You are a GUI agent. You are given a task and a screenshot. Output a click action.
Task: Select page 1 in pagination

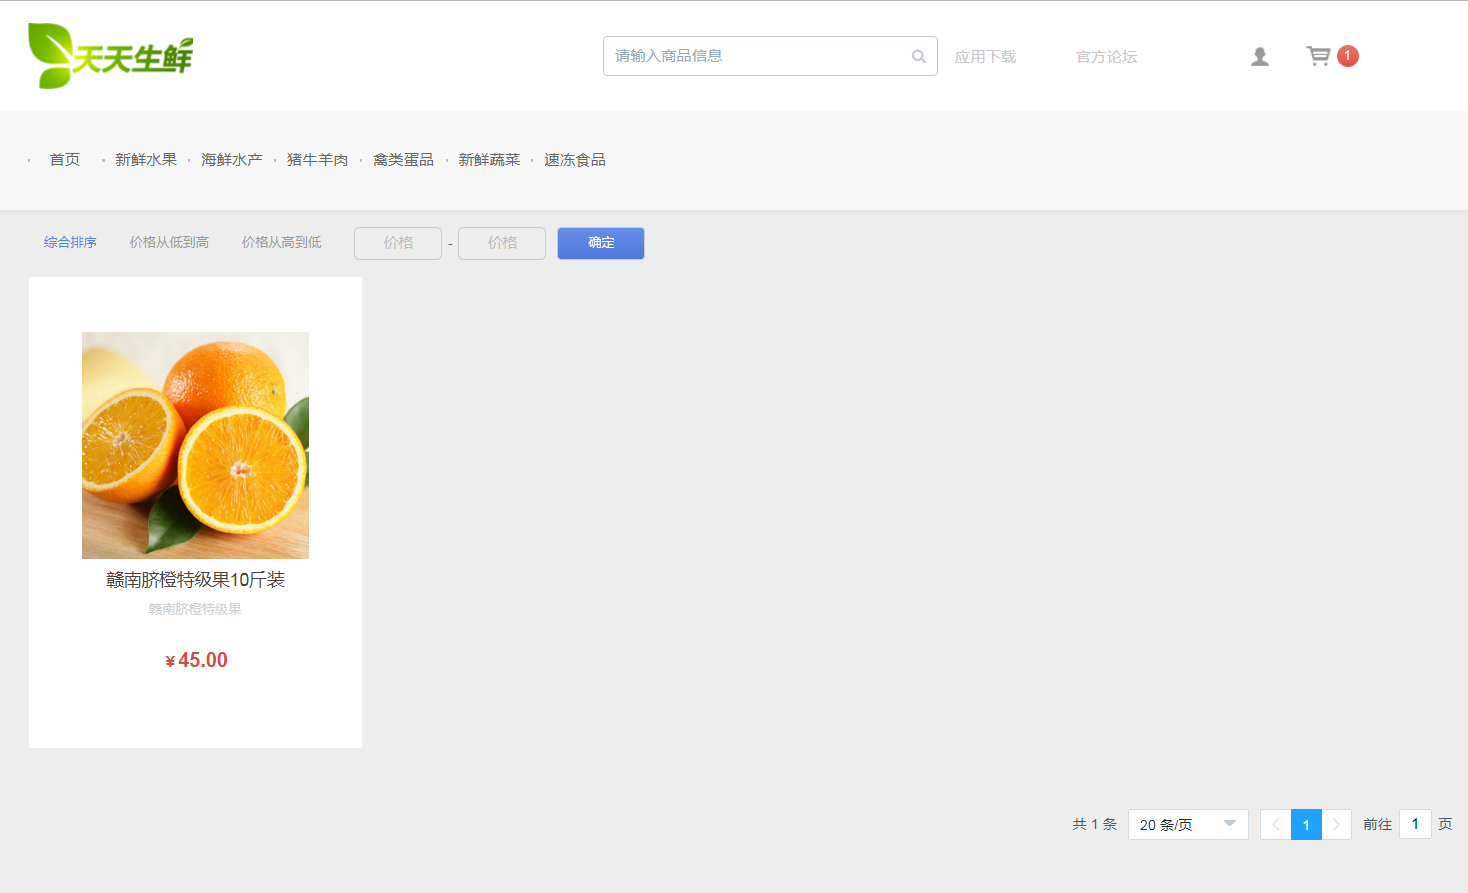click(x=1306, y=825)
